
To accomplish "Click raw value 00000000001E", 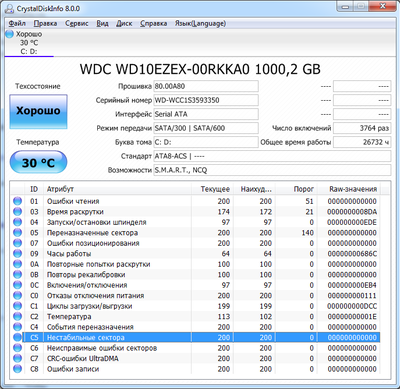I will pyautogui.click(x=352, y=316).
